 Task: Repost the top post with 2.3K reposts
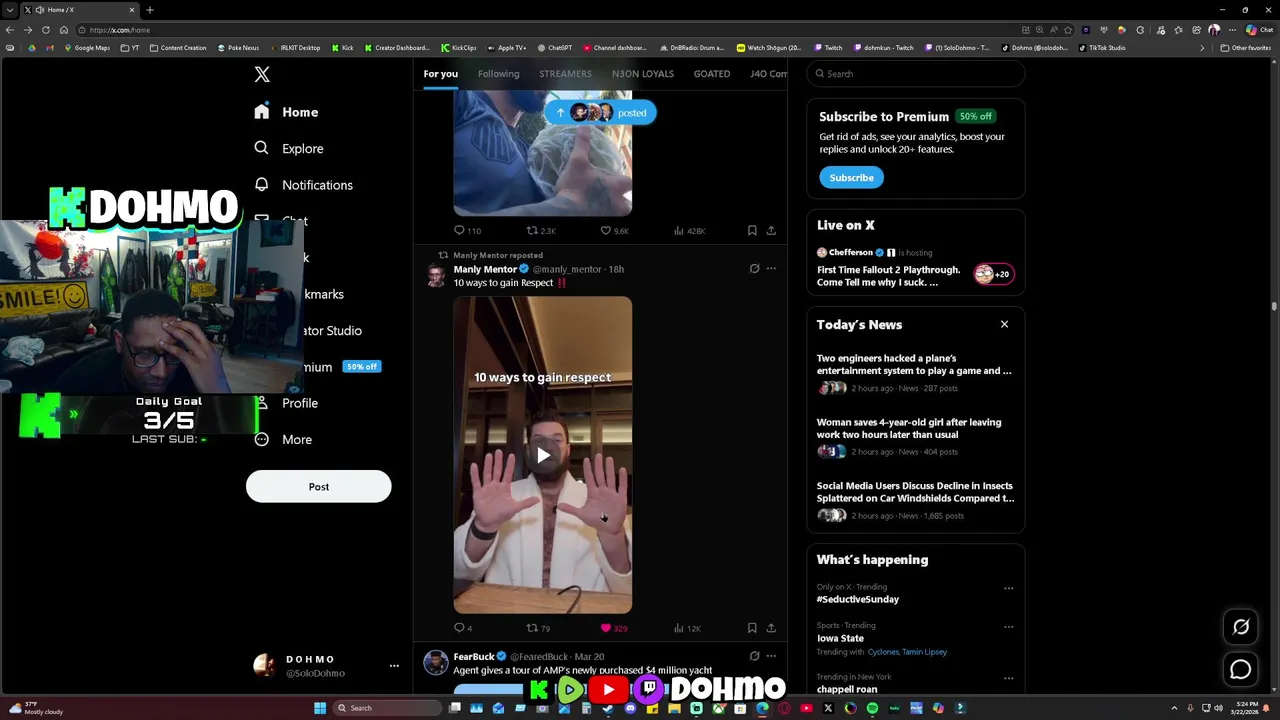(x=540, y=230)
